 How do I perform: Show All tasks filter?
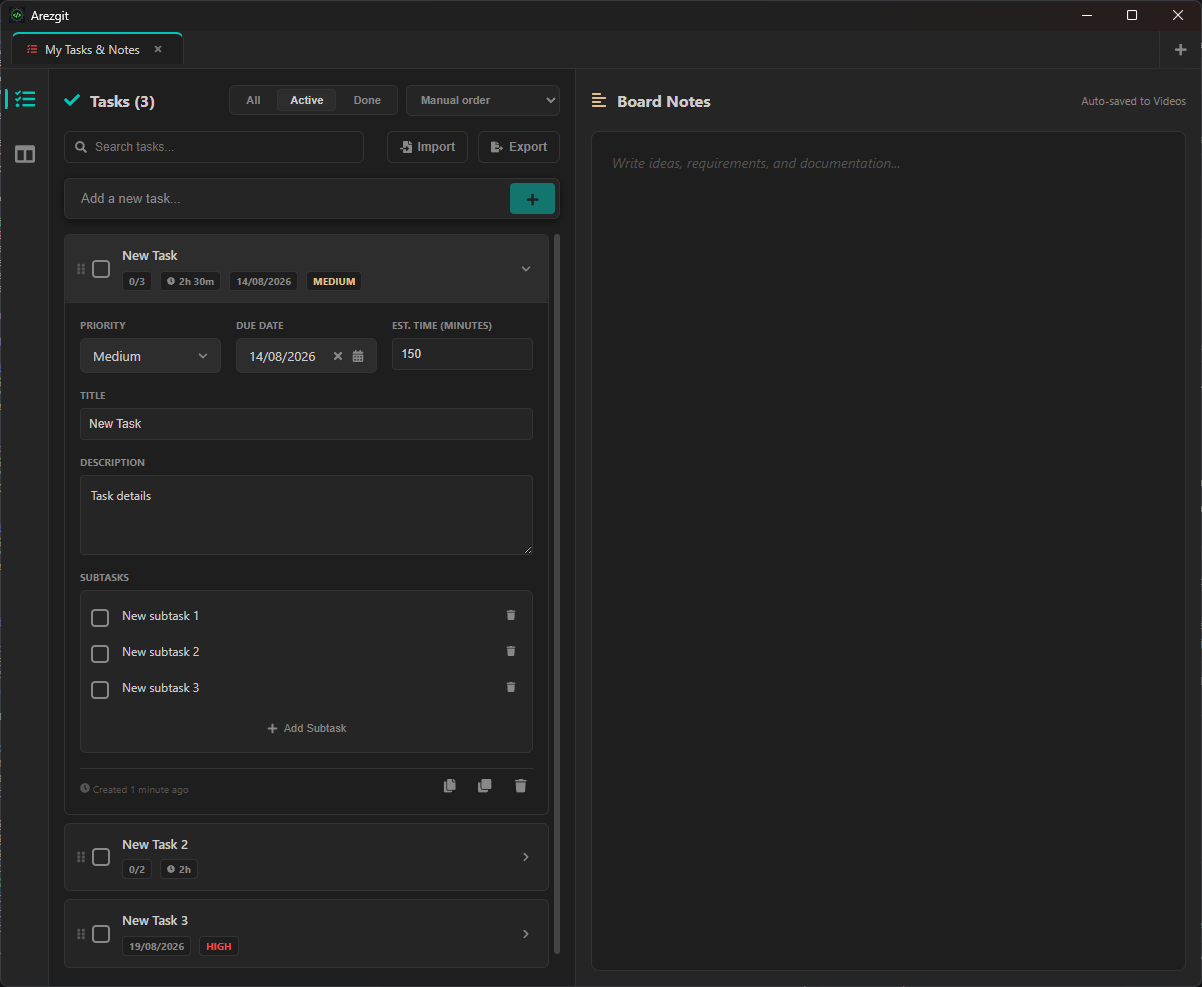[253, 100]
